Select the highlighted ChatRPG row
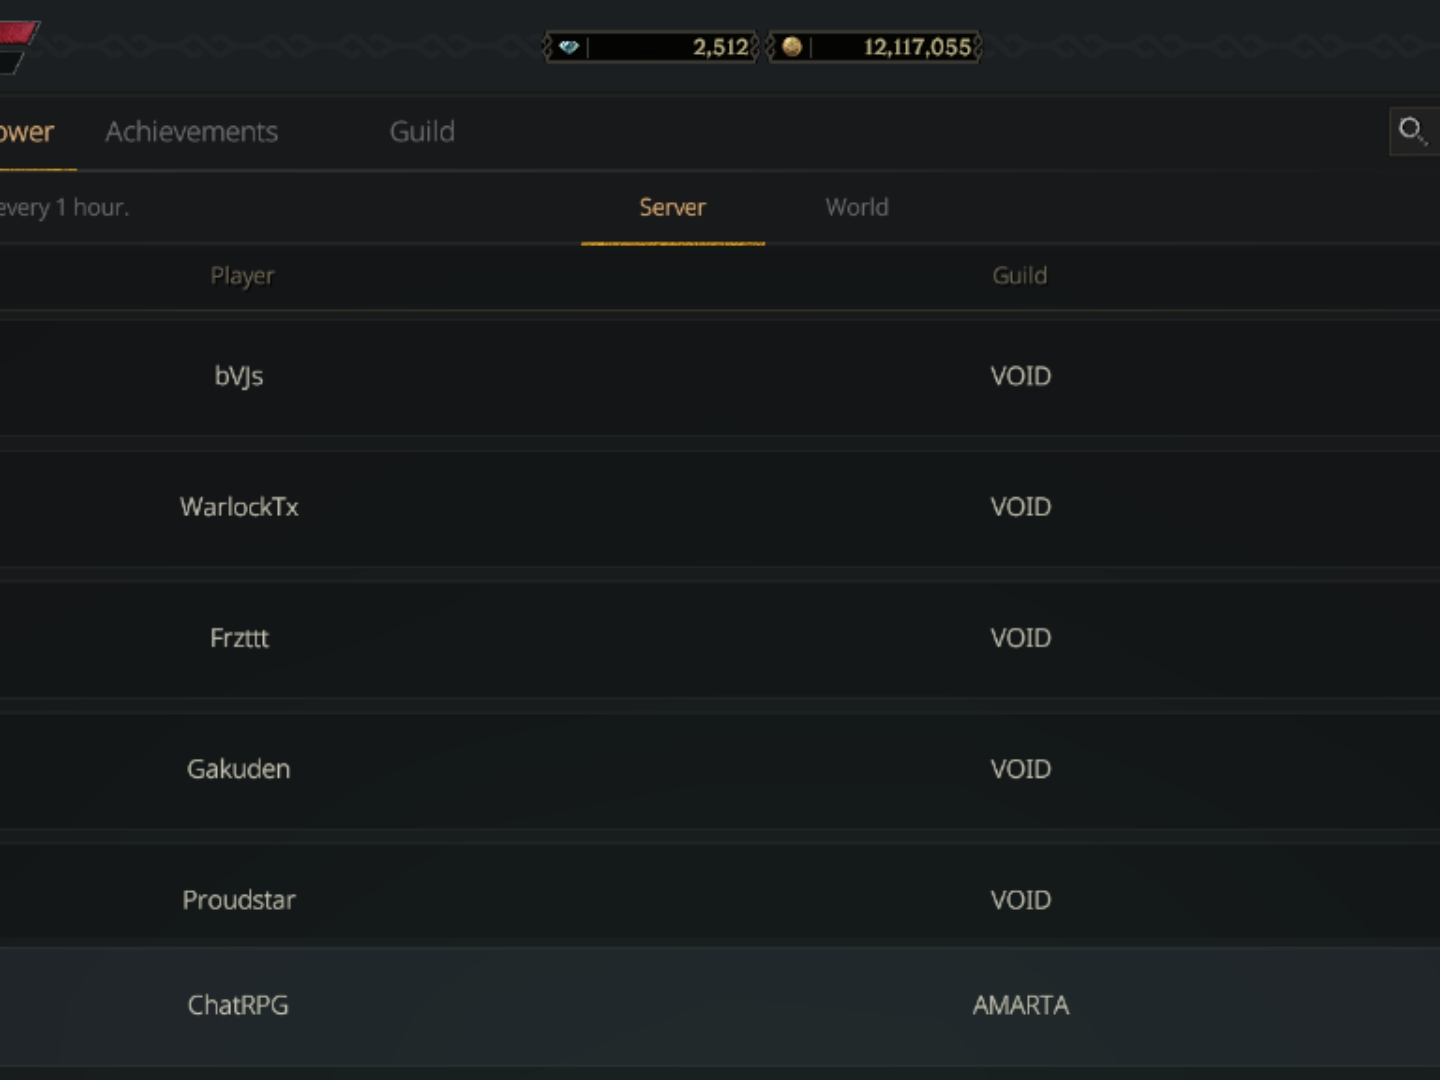 tap(238, 1005)
